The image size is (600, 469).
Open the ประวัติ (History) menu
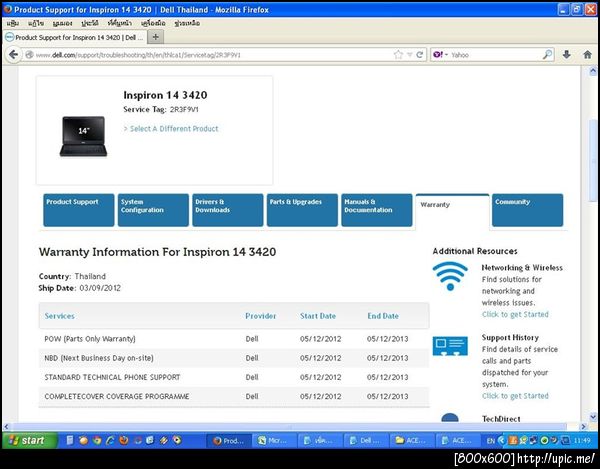(90, 23)
